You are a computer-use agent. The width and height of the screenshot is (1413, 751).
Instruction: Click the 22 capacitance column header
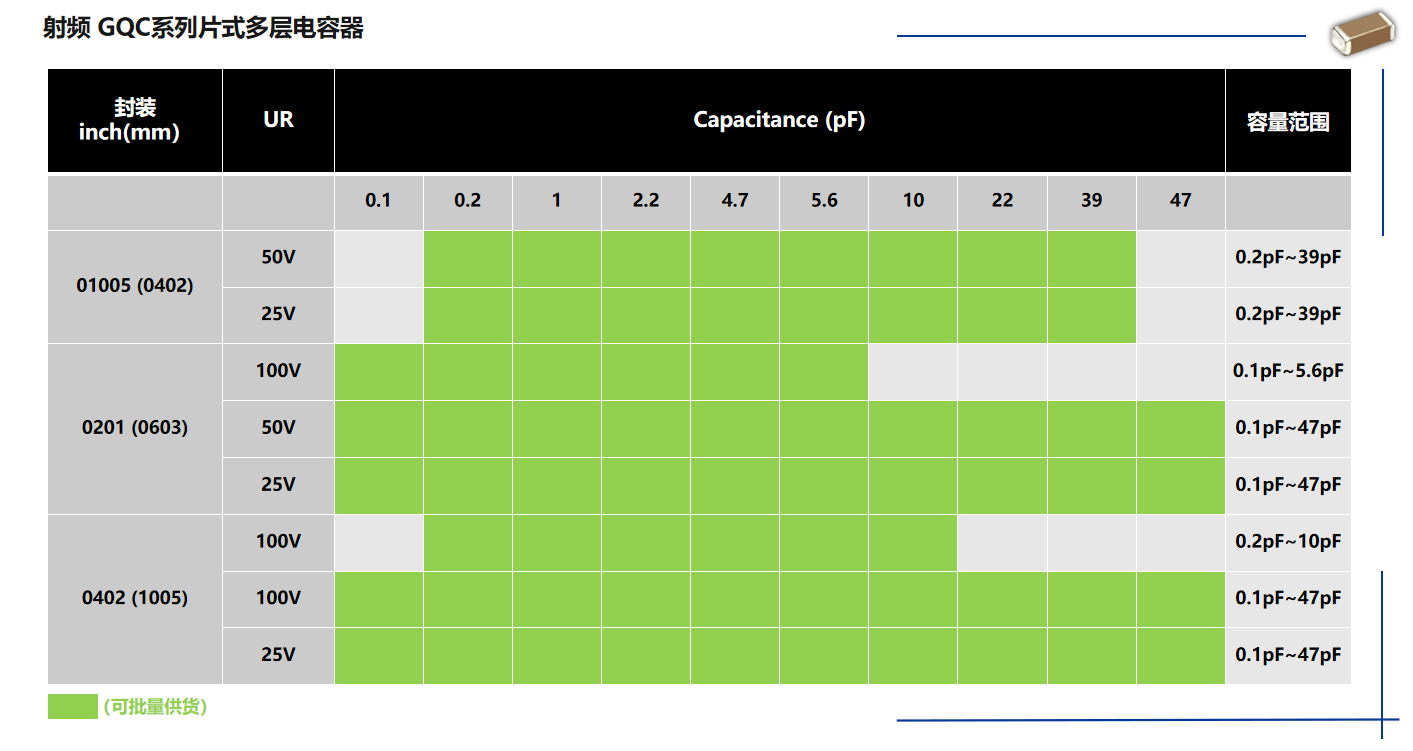pyautogui.click(x=1002, y=201)
